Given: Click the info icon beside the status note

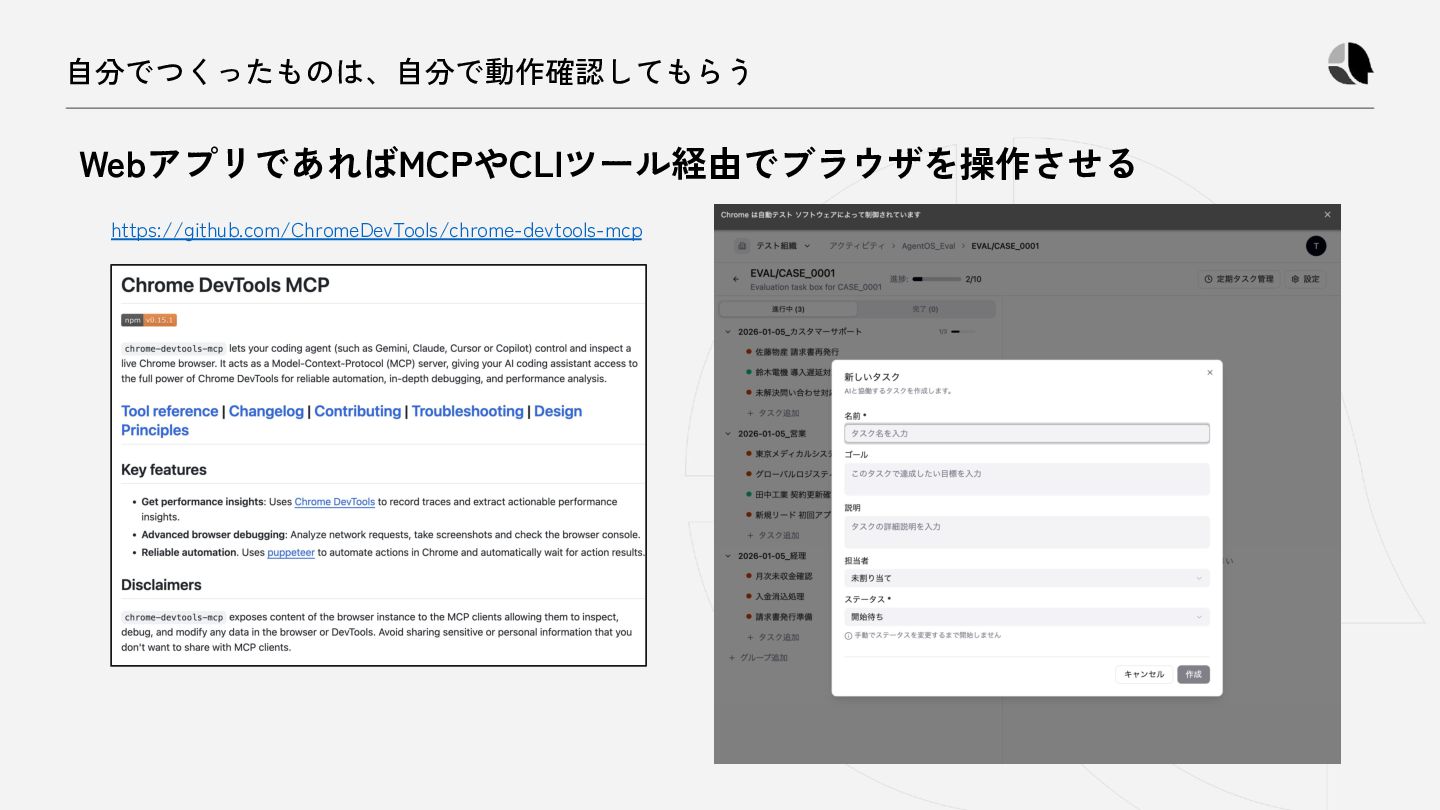Looking at the screenshot, I should click(x=848, y=635).
